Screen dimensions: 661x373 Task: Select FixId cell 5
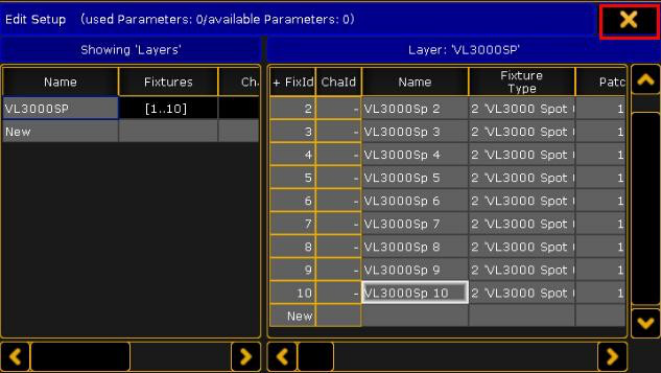293,177
